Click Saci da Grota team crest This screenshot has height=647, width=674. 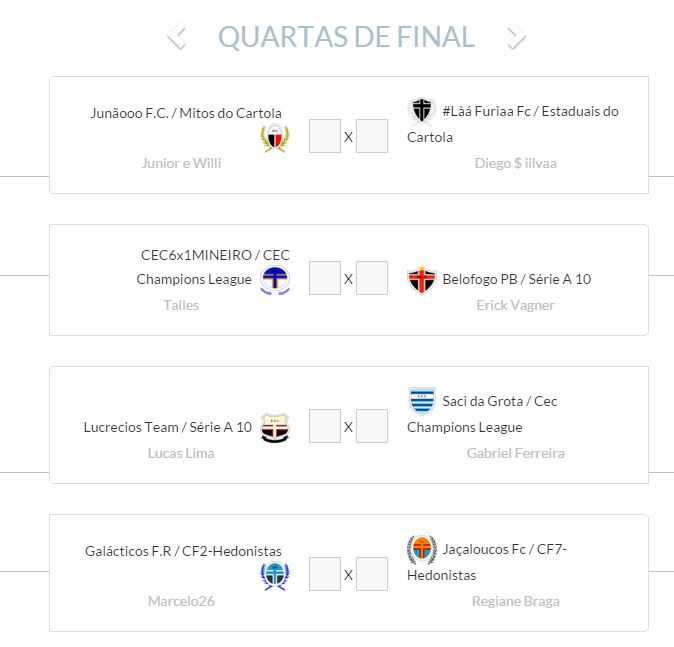(422, 401)
